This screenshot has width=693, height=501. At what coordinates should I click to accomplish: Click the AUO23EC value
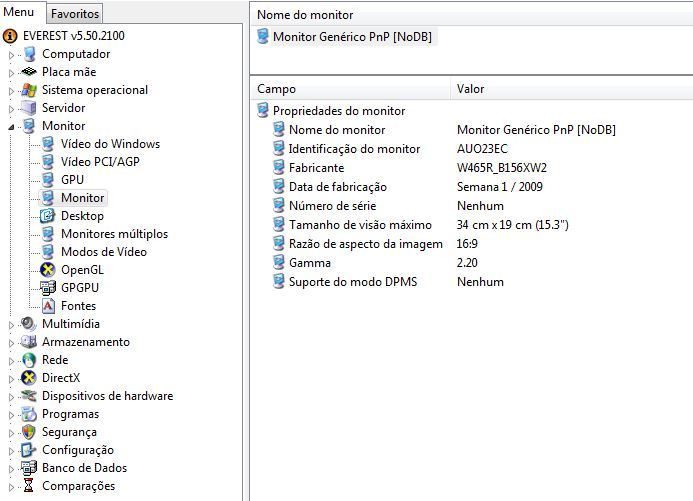click(x=482, y=149)
